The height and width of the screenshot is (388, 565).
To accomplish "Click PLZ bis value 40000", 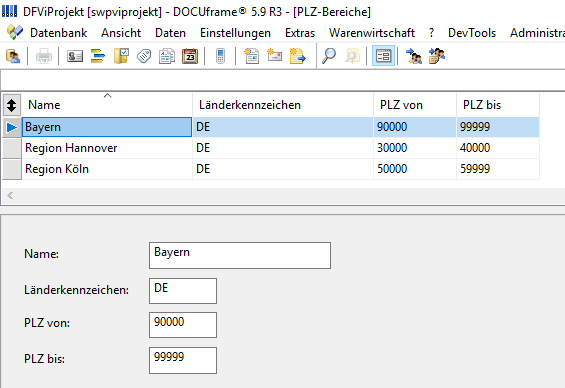I will point(498,148).
